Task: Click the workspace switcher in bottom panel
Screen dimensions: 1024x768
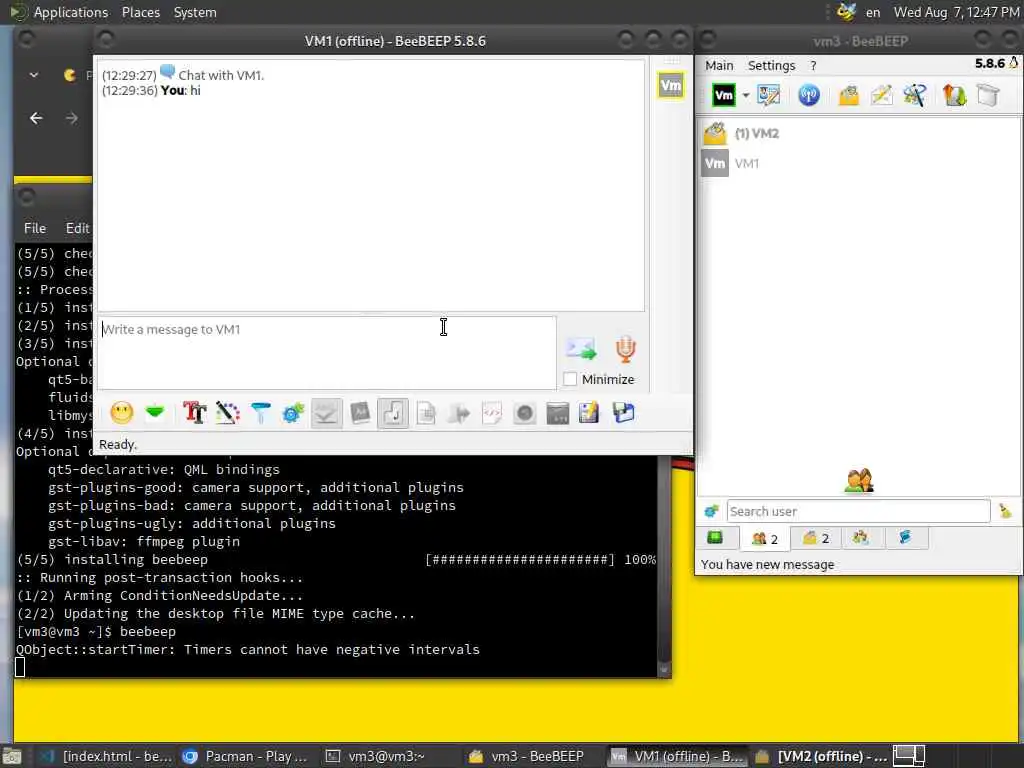Action: [908, 756]
